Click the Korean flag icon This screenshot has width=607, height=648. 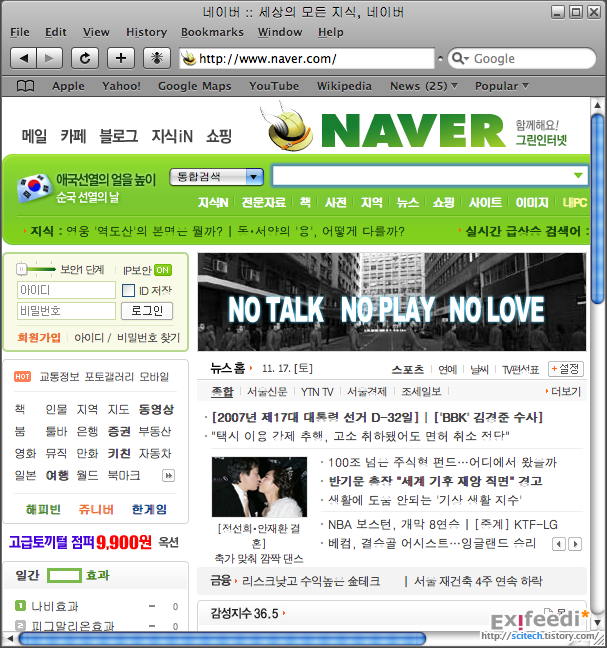[34, 188]
